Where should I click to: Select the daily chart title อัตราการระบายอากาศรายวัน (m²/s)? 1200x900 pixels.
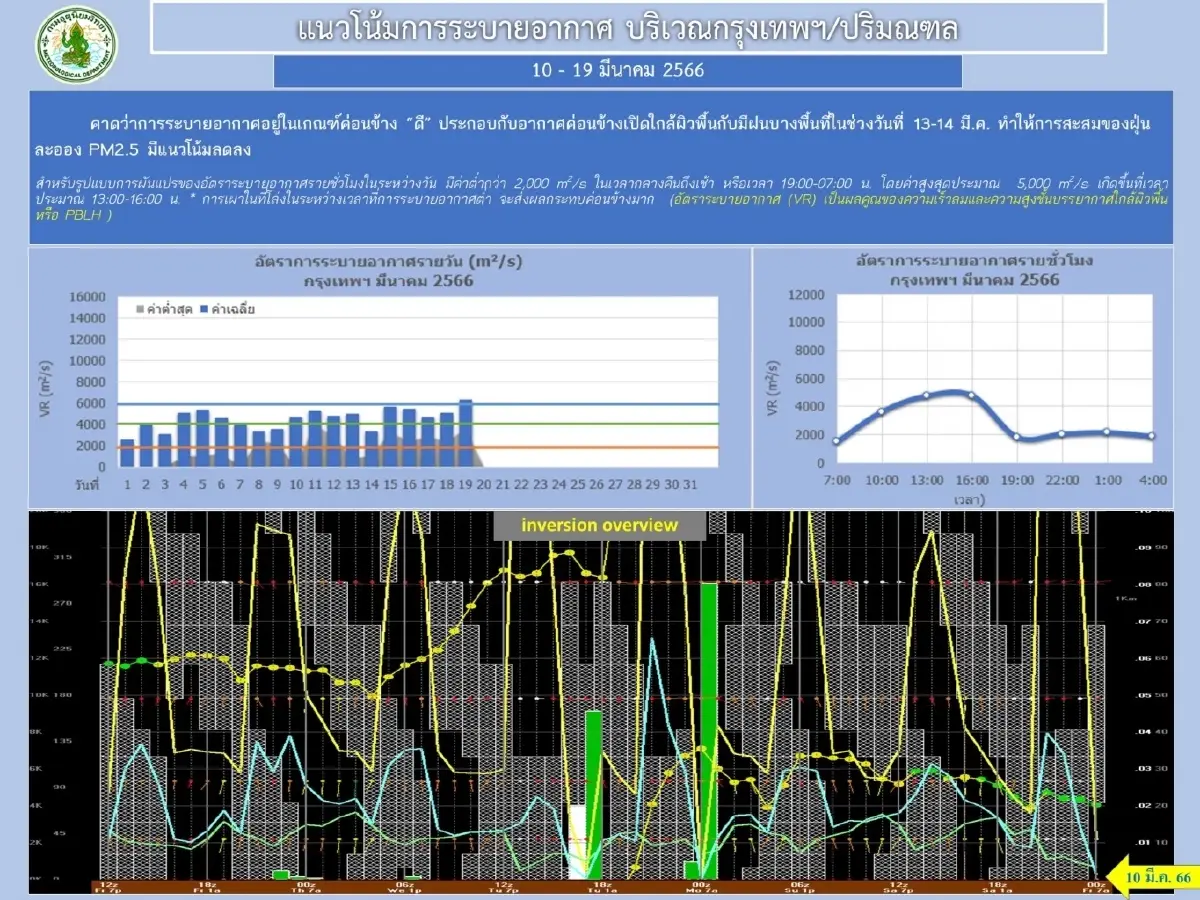point(389,262)
